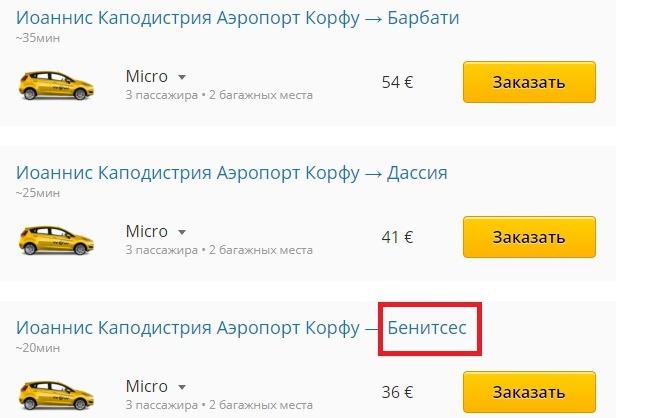Click passenger and luggage info under Дассия Micro
The height and width of the screenshot is (418, 649).
coord(219,250)
